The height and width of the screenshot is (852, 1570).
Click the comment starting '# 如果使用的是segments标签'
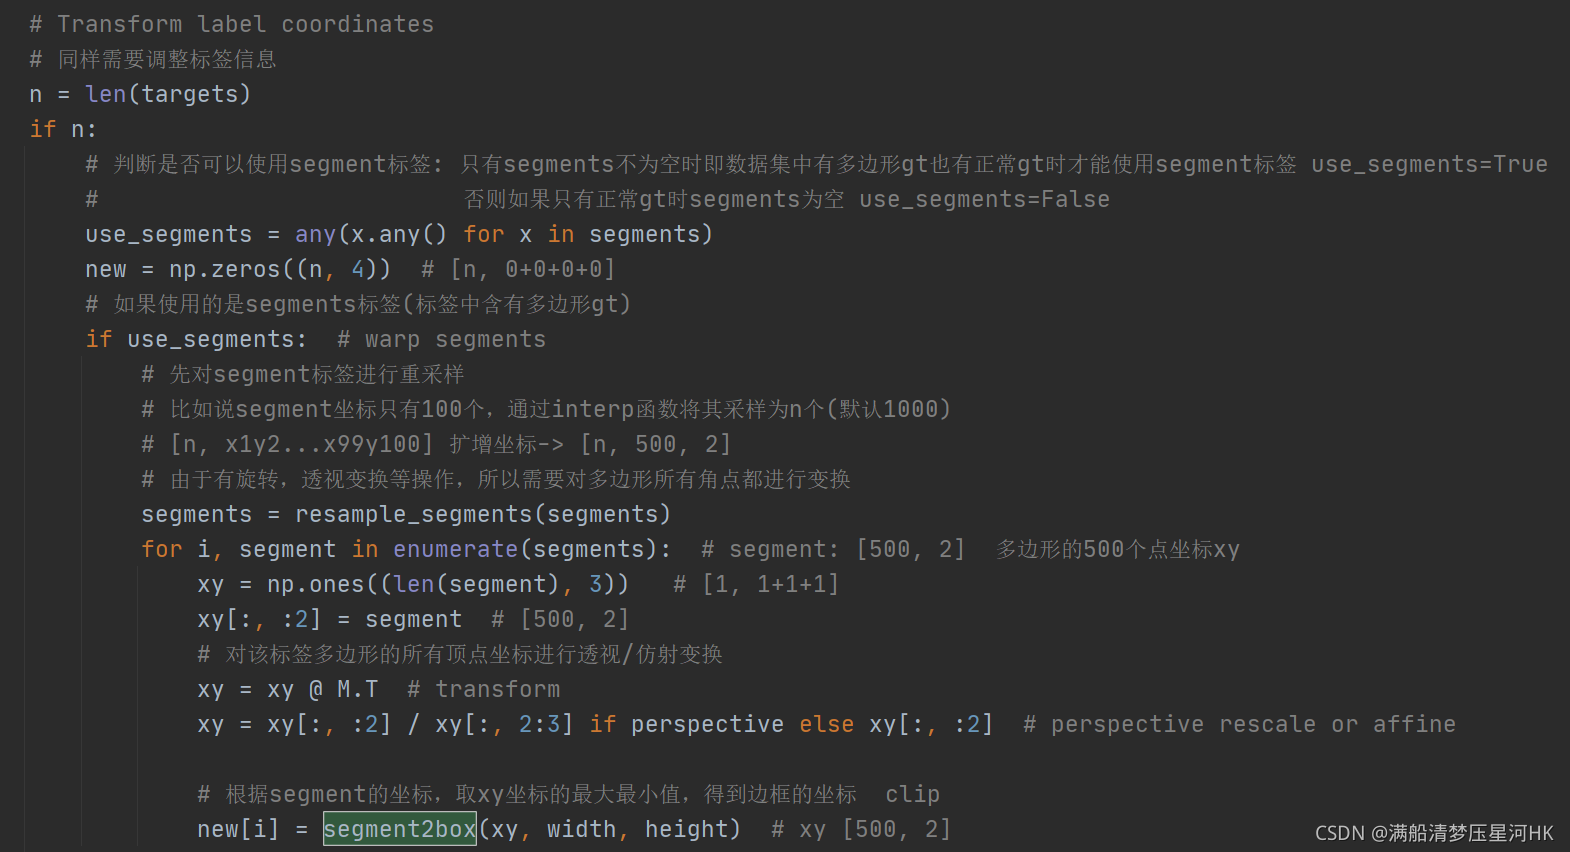tap(358, 304)
